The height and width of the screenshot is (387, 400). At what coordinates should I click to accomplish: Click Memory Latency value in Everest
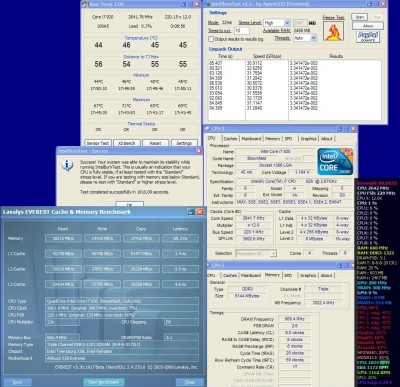180,238
